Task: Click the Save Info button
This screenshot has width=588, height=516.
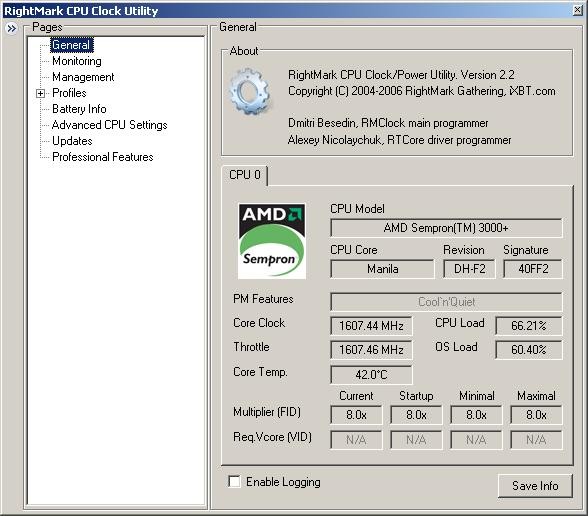Action: point(535,486)
